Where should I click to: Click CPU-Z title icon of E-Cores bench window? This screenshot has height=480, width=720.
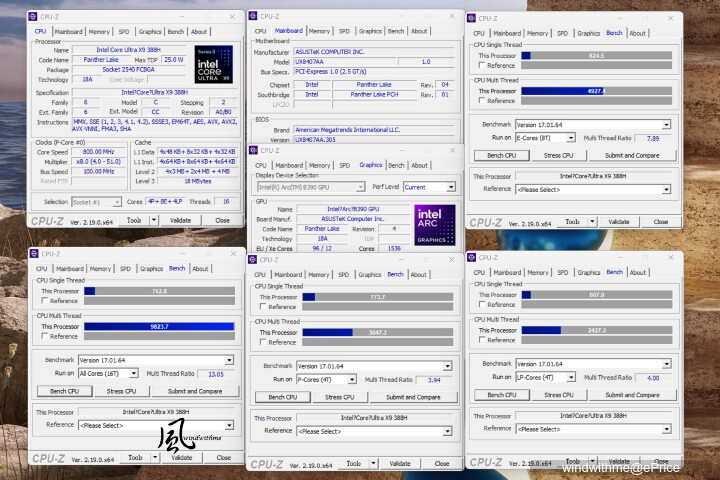pyautogui.click(x=471, y=18)
